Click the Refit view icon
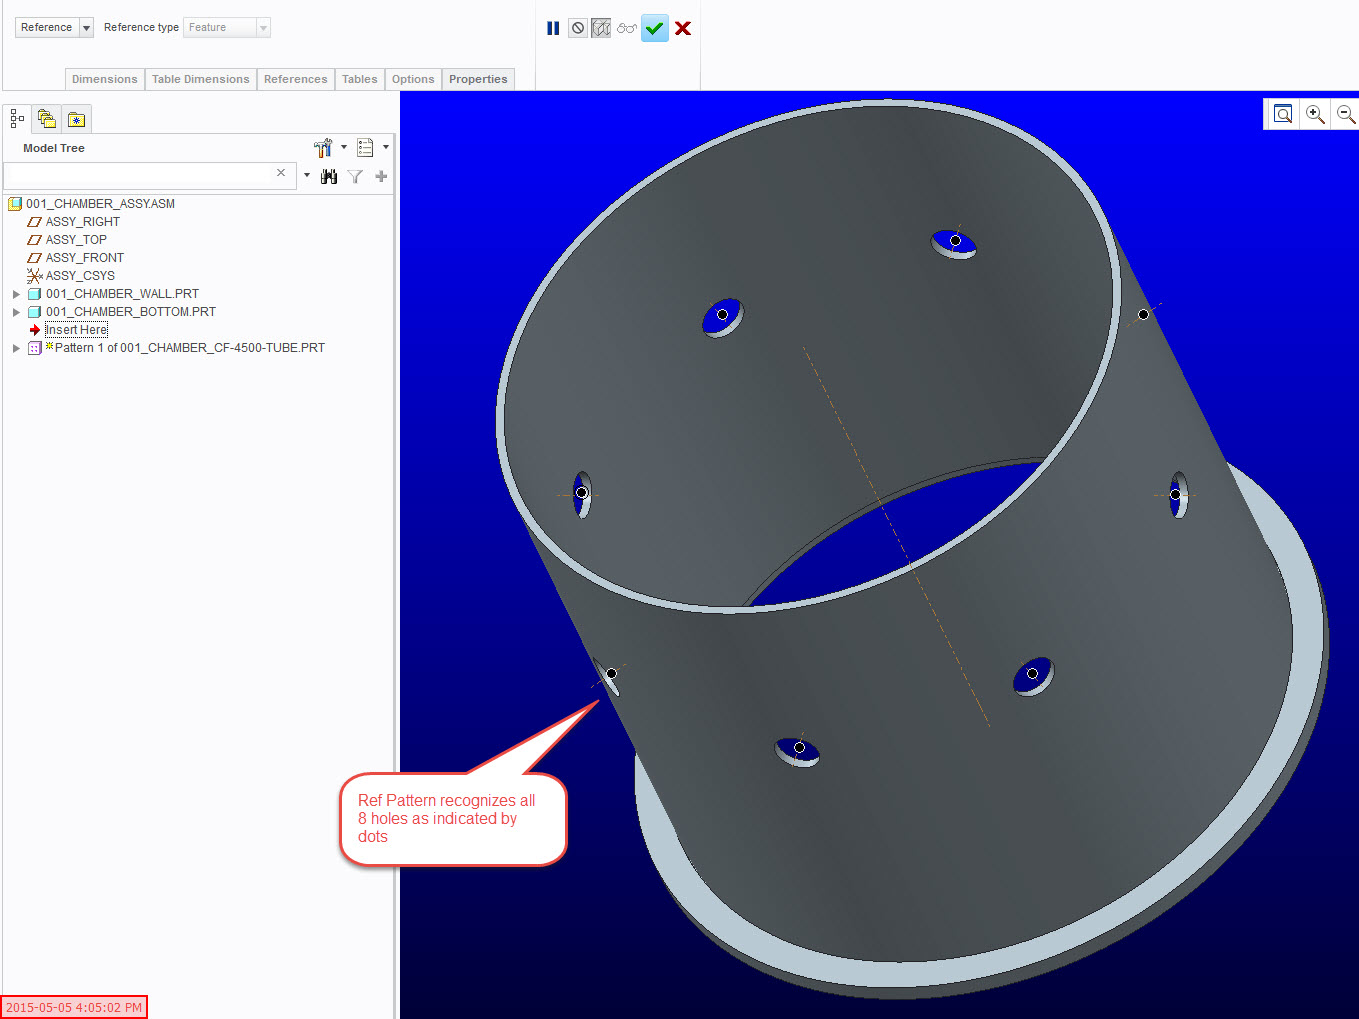Screen dimensions: 1359x1019 1283,114
